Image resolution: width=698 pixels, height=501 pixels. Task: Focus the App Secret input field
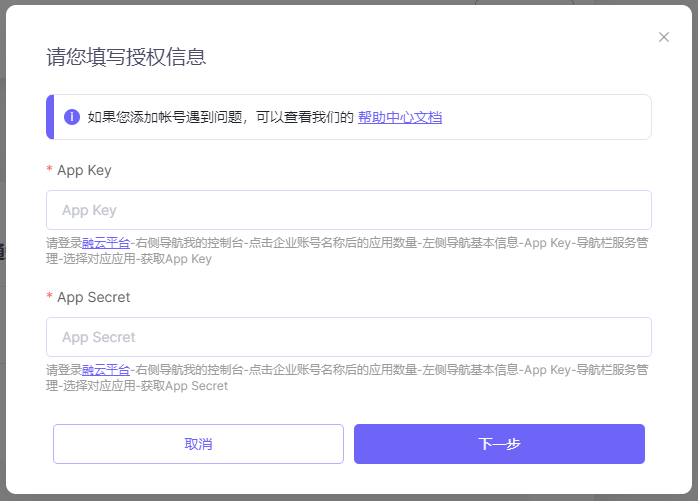click(349, 337)
